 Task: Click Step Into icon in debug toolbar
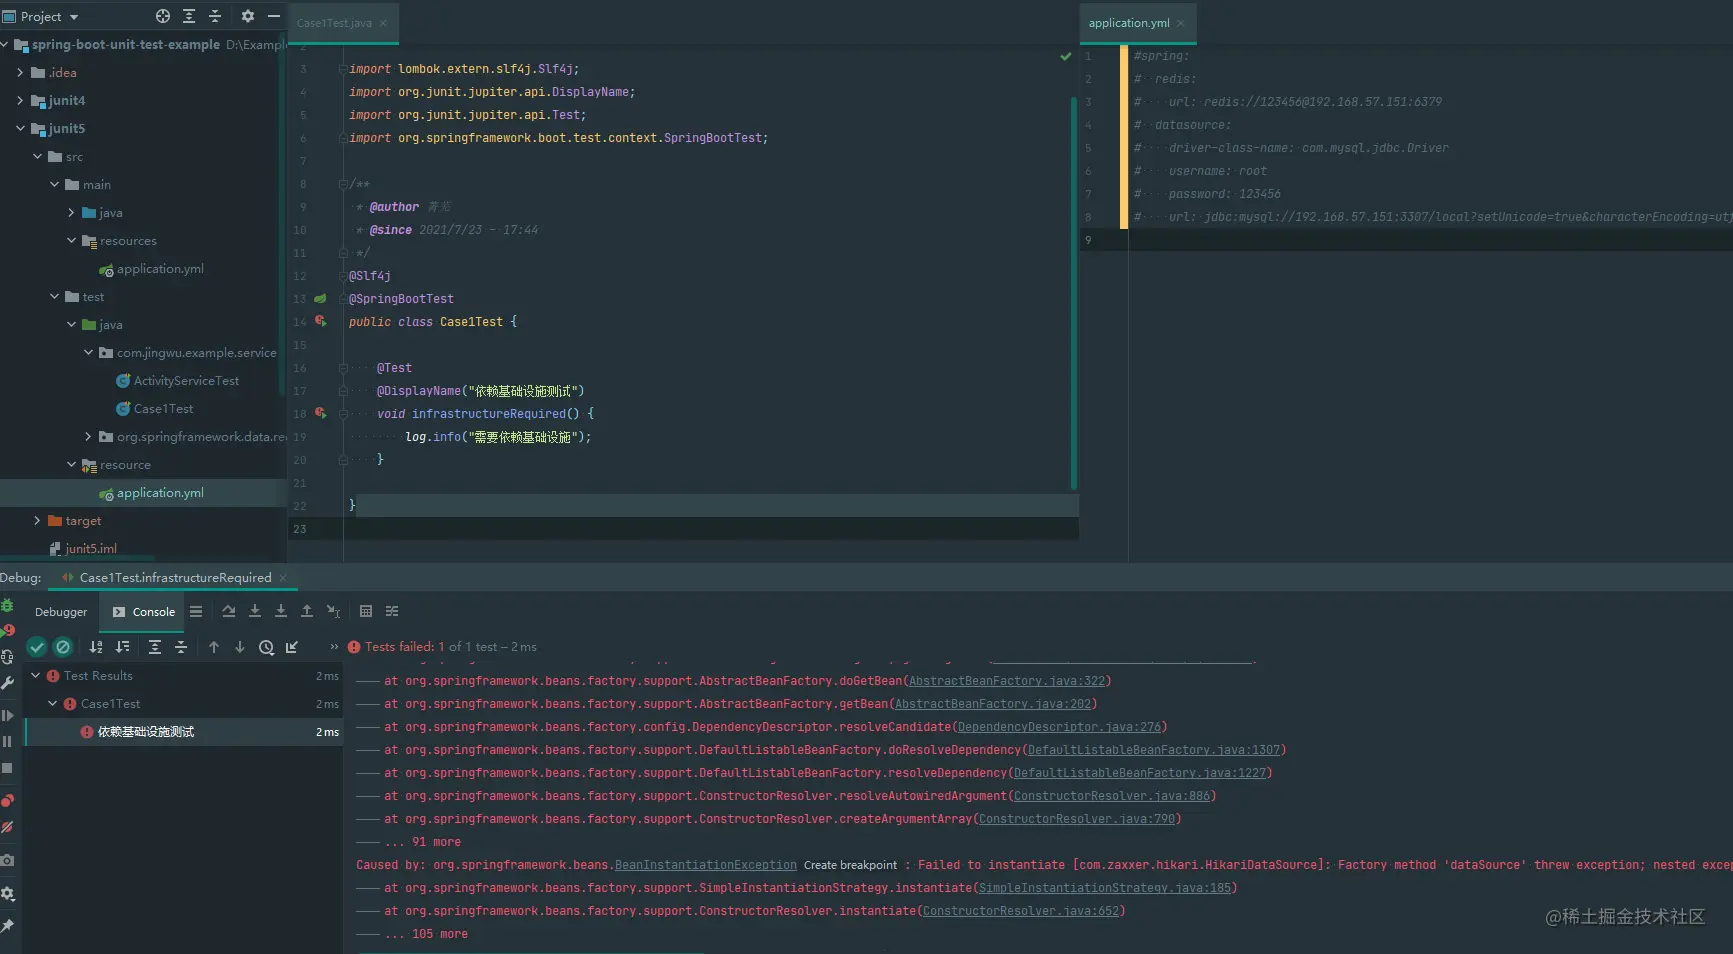tap(255, 611)
